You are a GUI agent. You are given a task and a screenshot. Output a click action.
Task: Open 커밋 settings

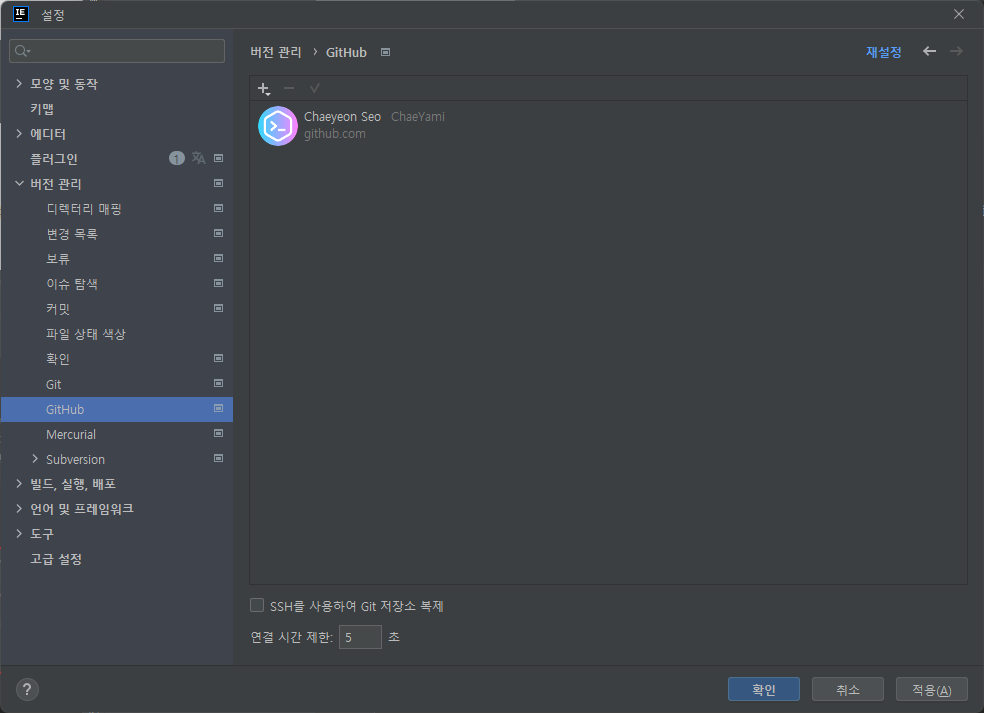(58, 309)
